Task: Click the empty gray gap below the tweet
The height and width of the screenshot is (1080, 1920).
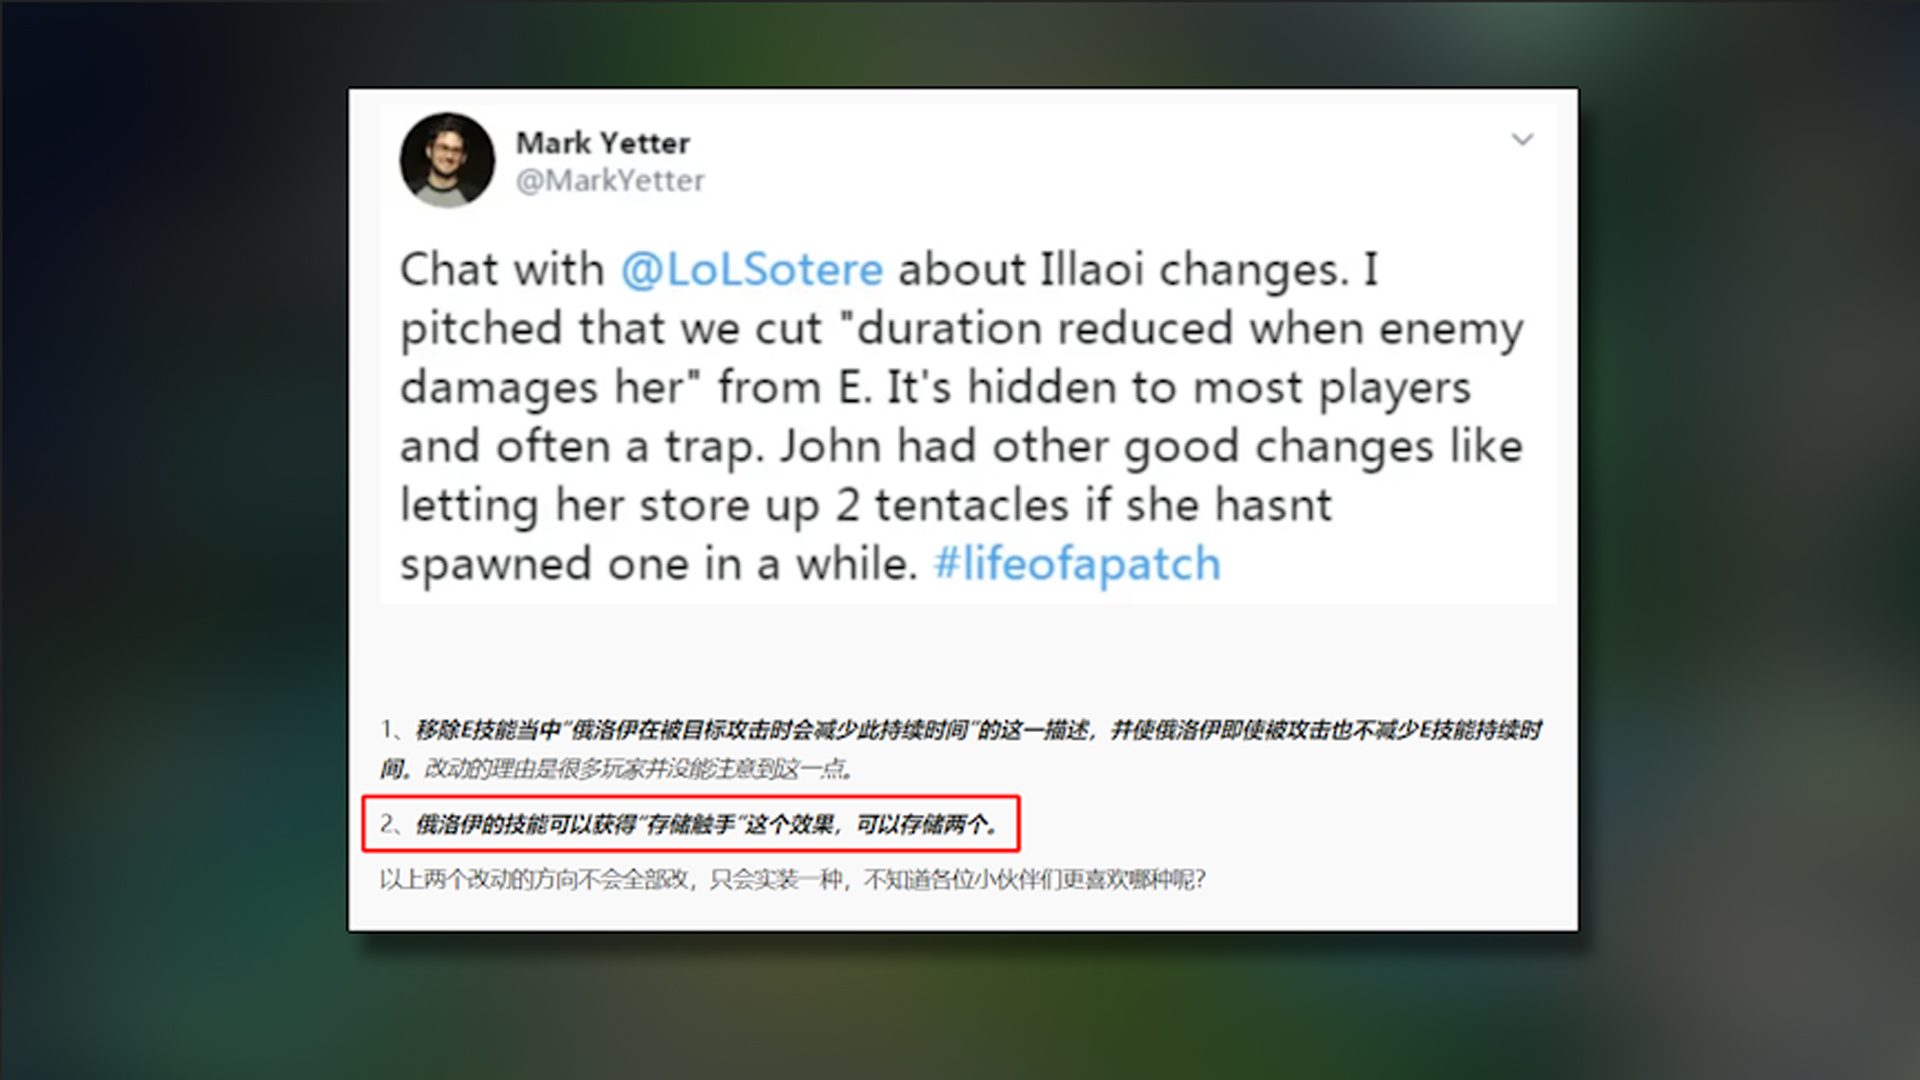Action: coord(963,655)
